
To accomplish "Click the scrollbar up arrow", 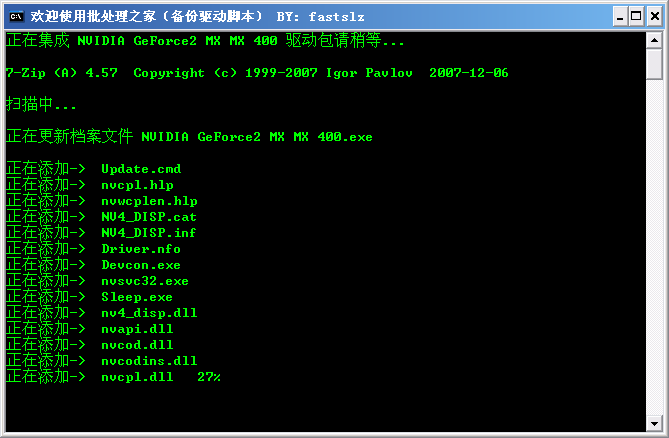I will pos(654,40).
